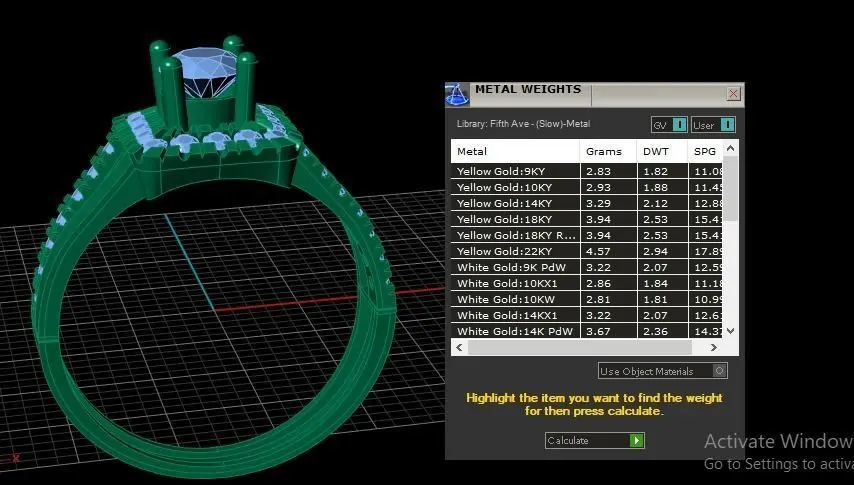854x485 pixels.
Task: Click the 2.12 DWT cell
Action: point(662,203)
